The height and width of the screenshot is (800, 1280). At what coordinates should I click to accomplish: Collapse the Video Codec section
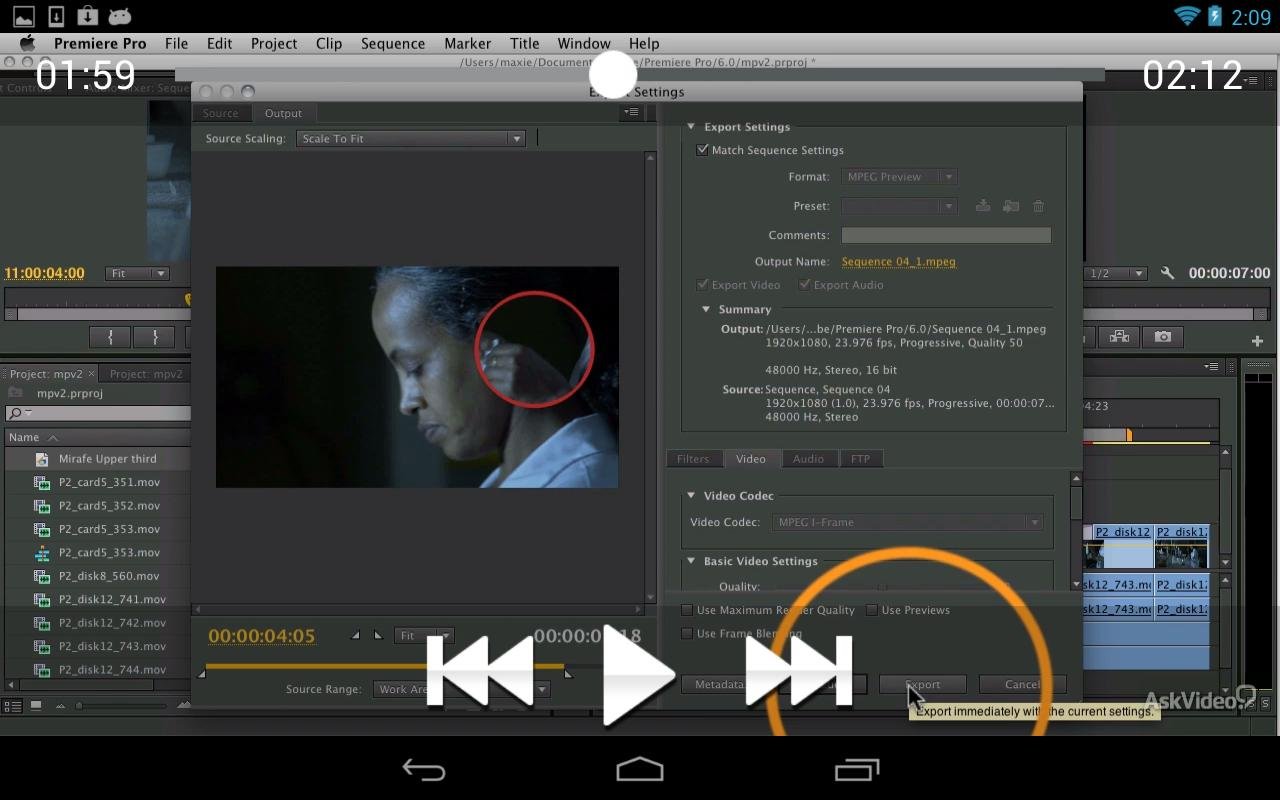(x=691, y=496)
